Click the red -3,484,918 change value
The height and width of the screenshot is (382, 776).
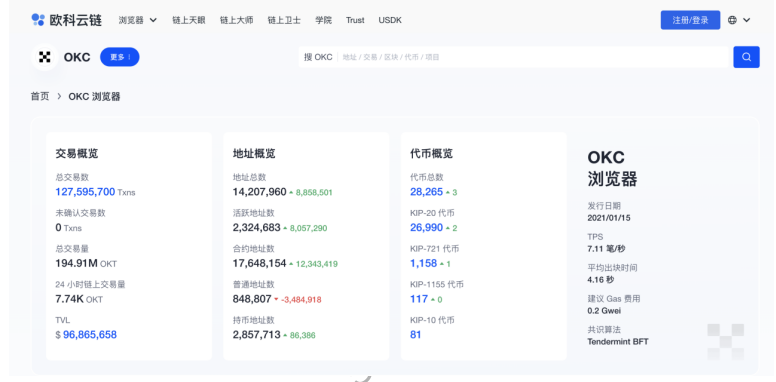pyautogui.click(x=301, y=300)
